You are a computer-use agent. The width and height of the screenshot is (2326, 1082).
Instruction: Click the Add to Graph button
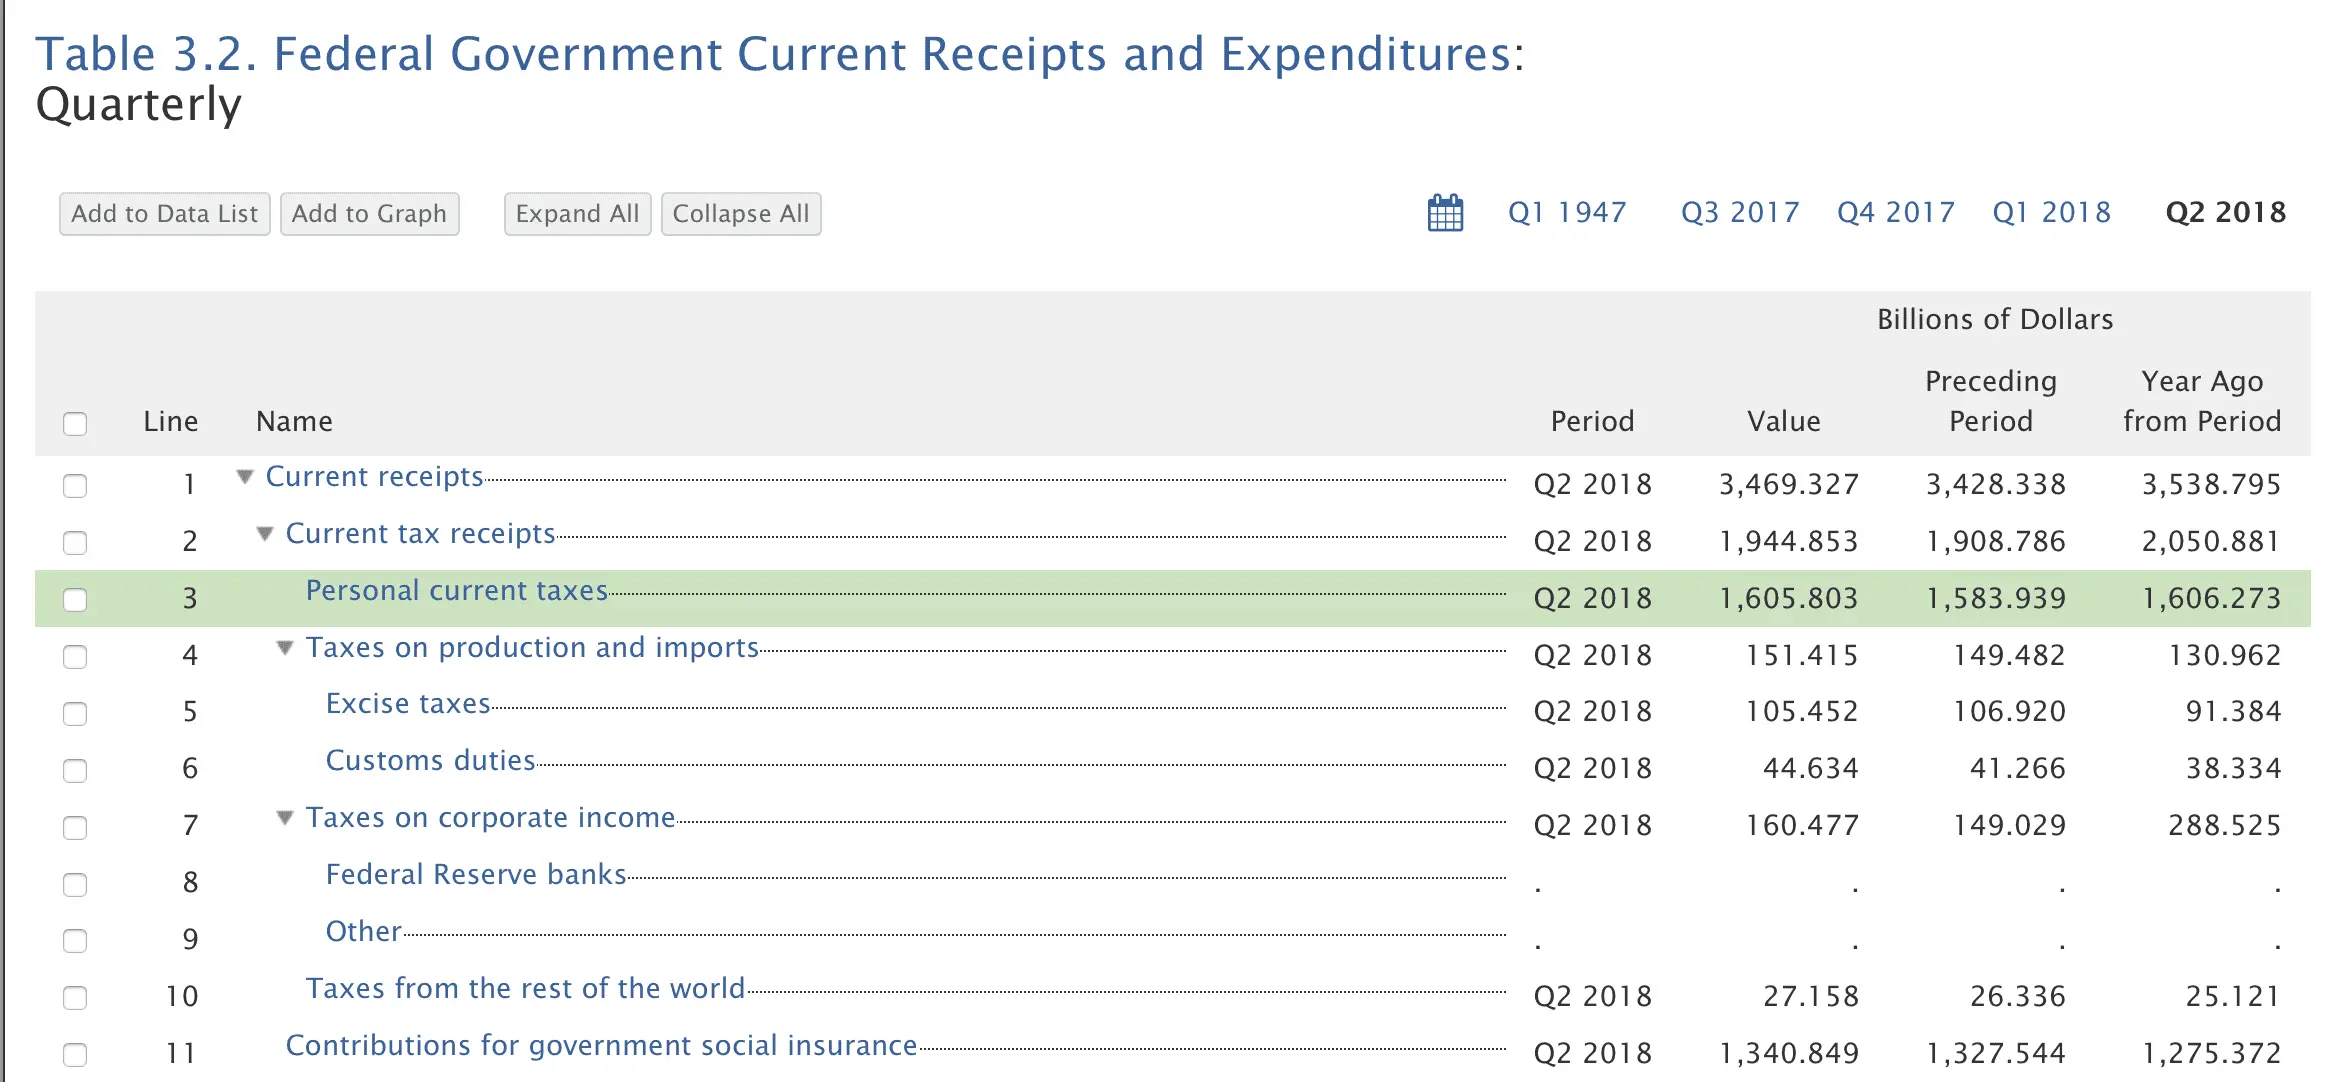pos(369,214)
